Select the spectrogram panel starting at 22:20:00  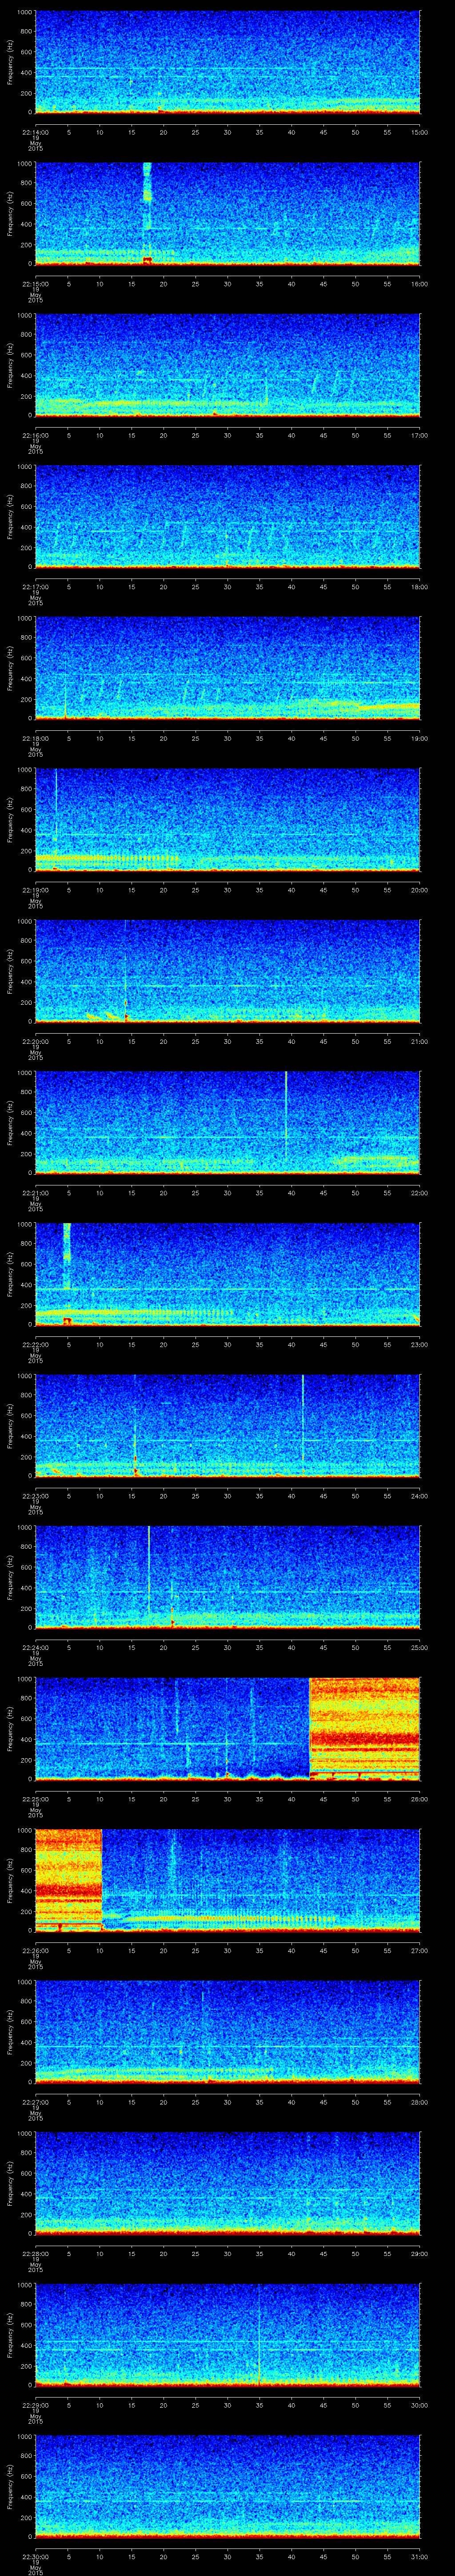[x=228, y=972]
